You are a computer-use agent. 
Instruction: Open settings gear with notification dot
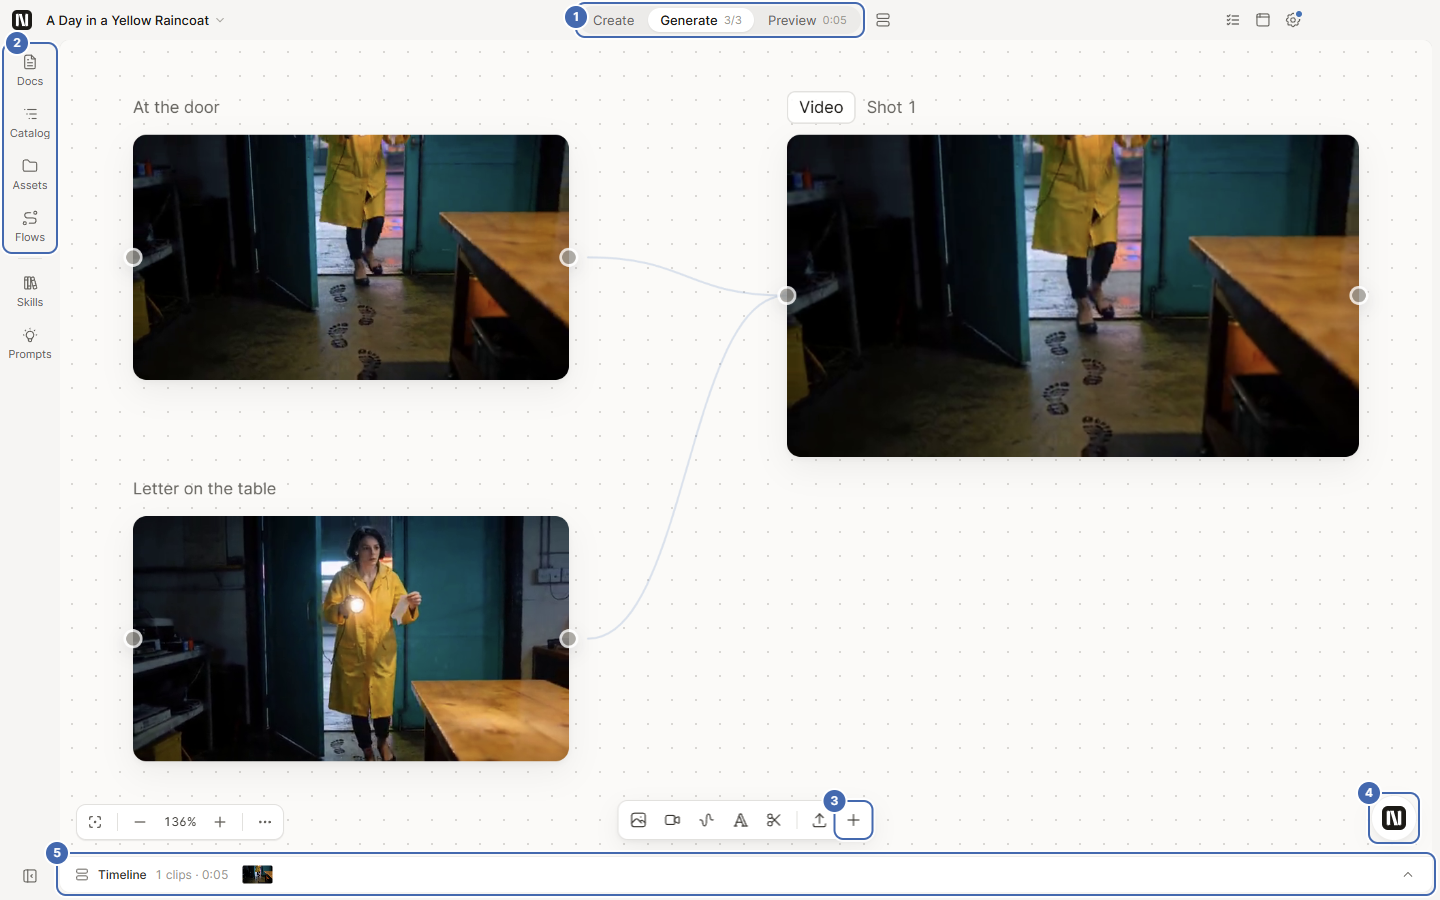point(1293,20)
